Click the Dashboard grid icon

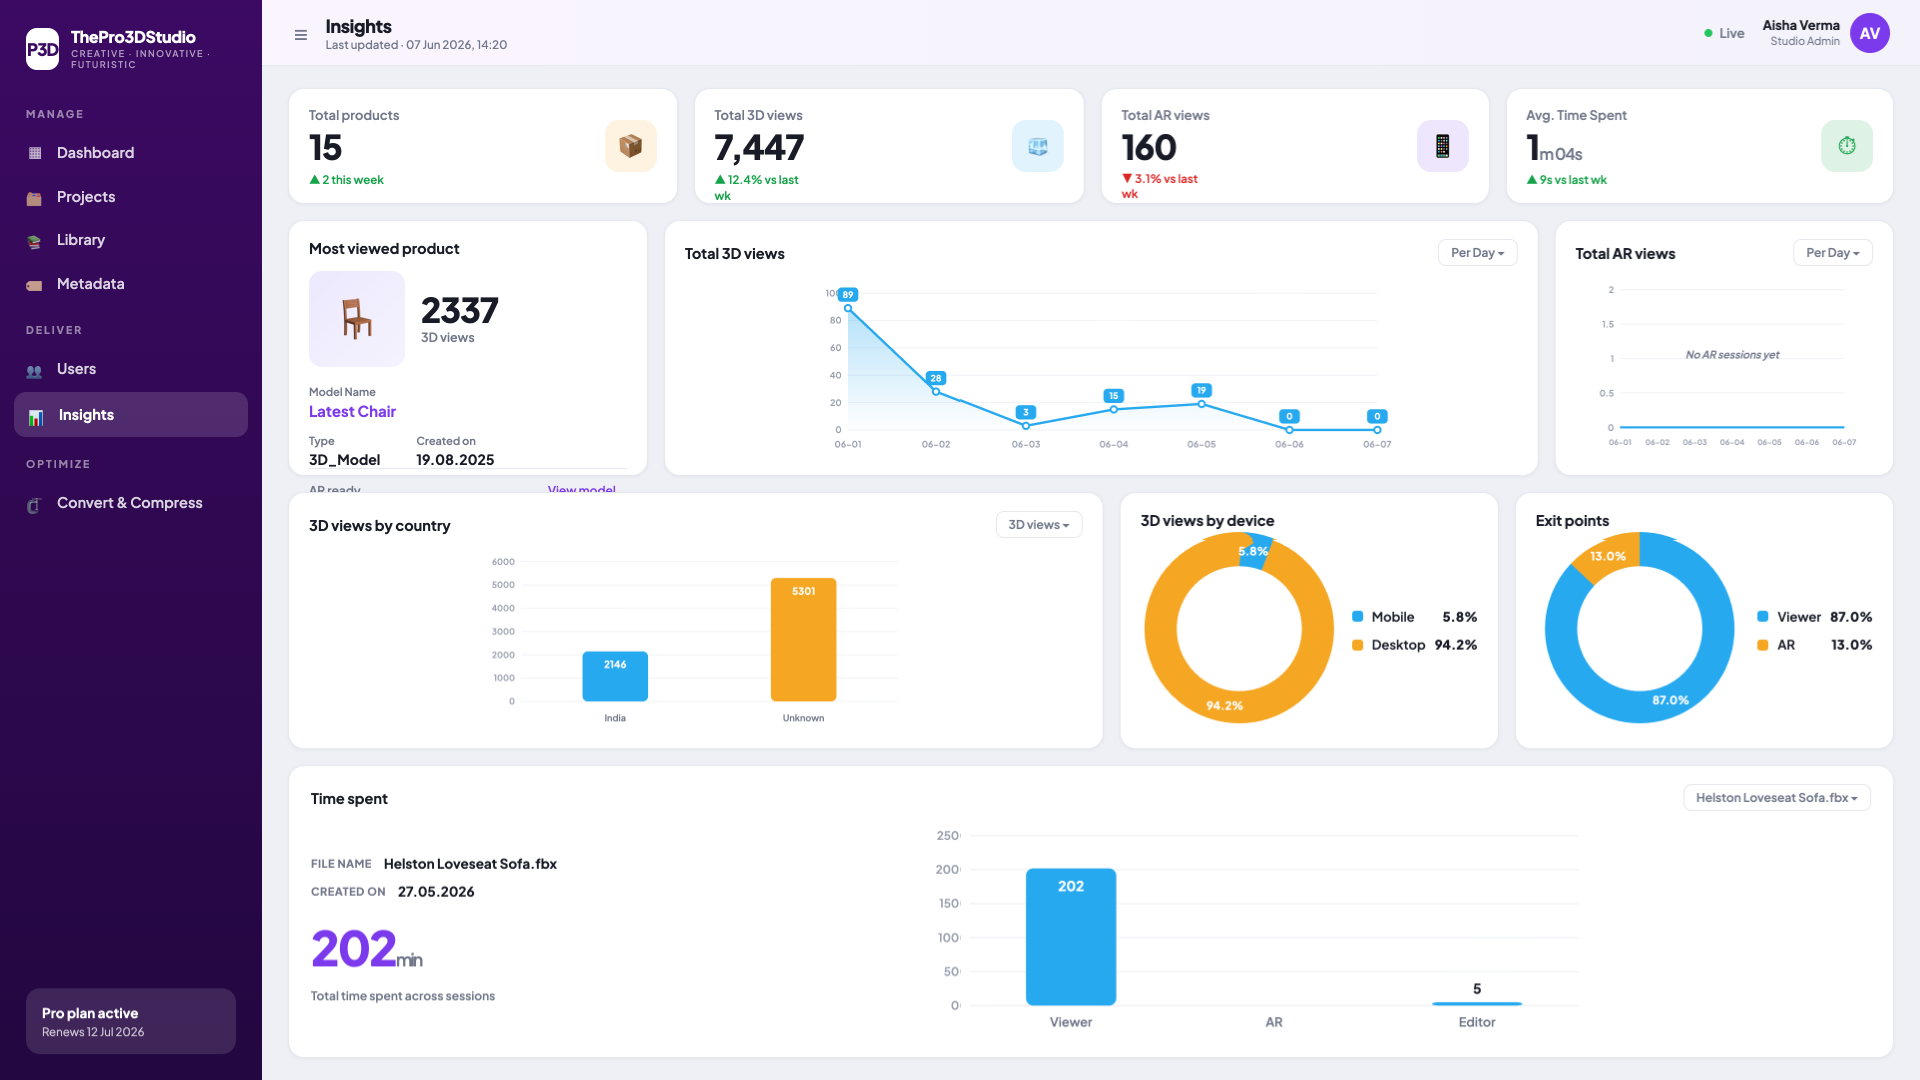click(35, 153)
